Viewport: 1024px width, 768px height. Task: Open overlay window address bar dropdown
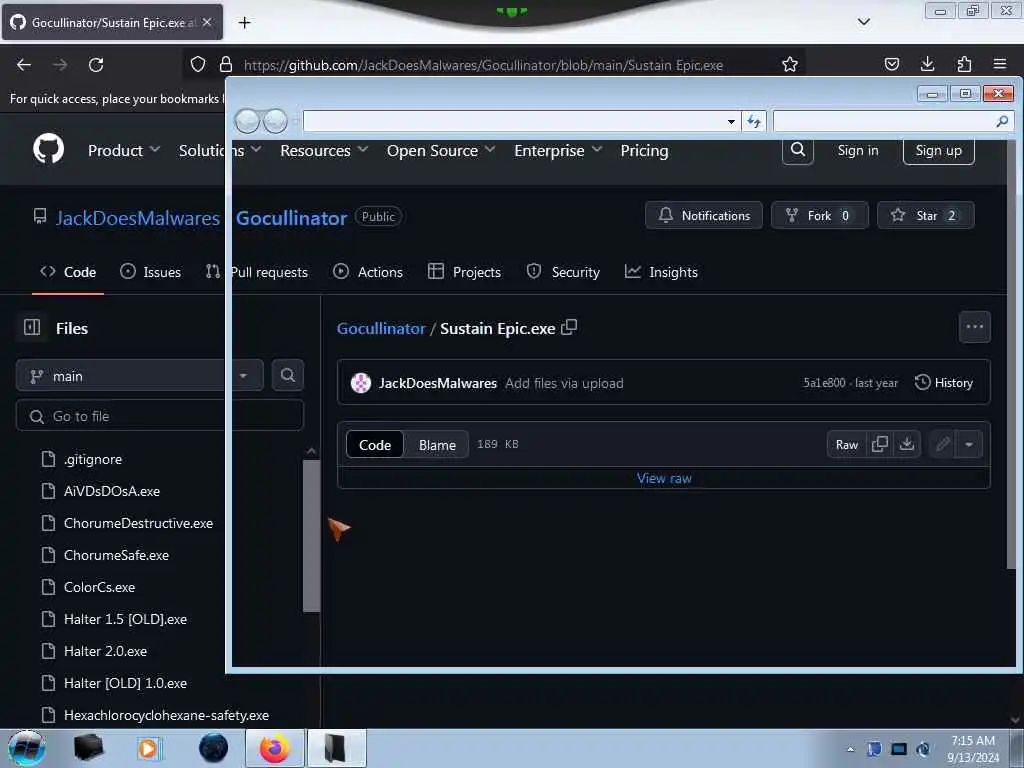click(x=731, y=121)
